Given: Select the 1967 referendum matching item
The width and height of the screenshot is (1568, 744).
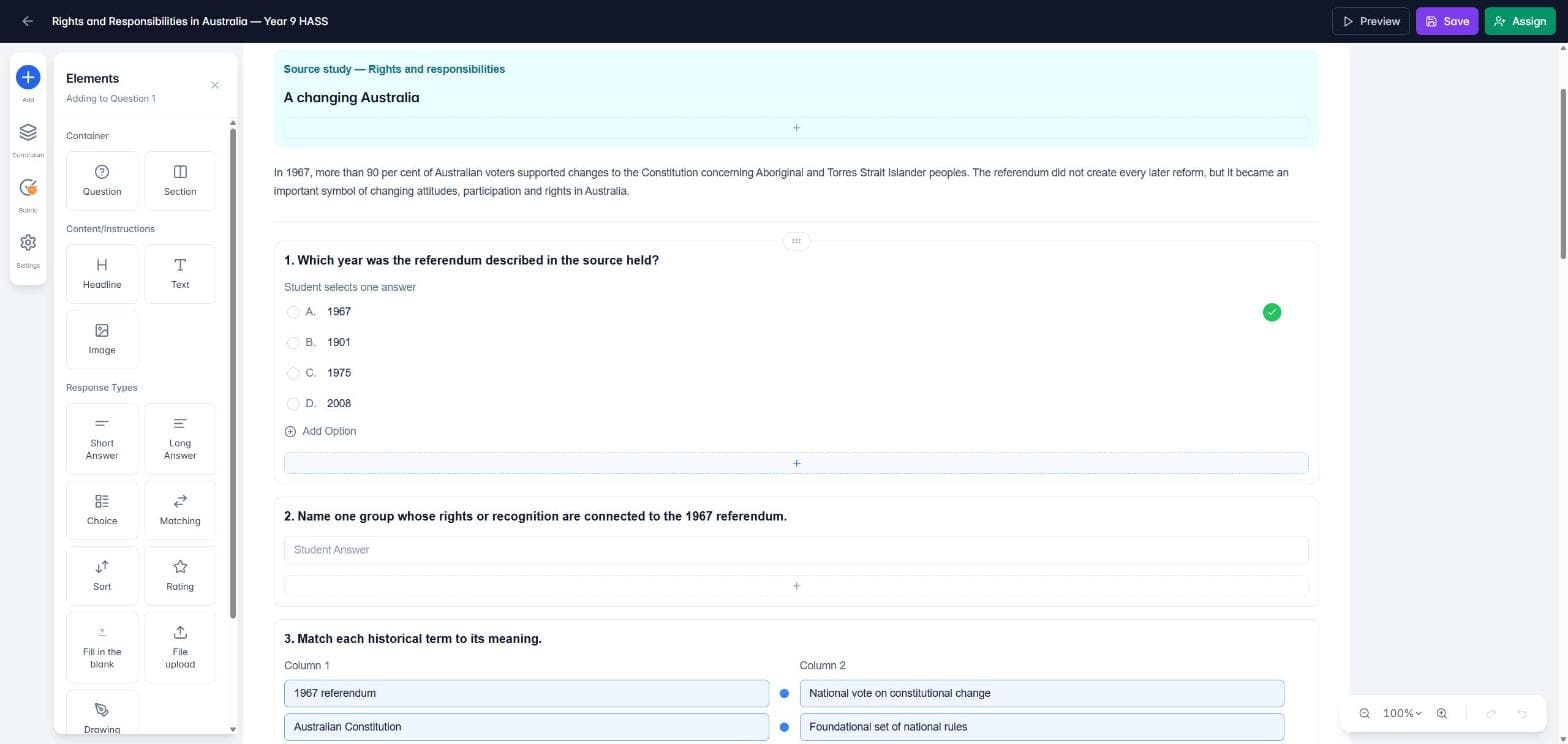Looking at the screenshot, I should coord(526,693).
